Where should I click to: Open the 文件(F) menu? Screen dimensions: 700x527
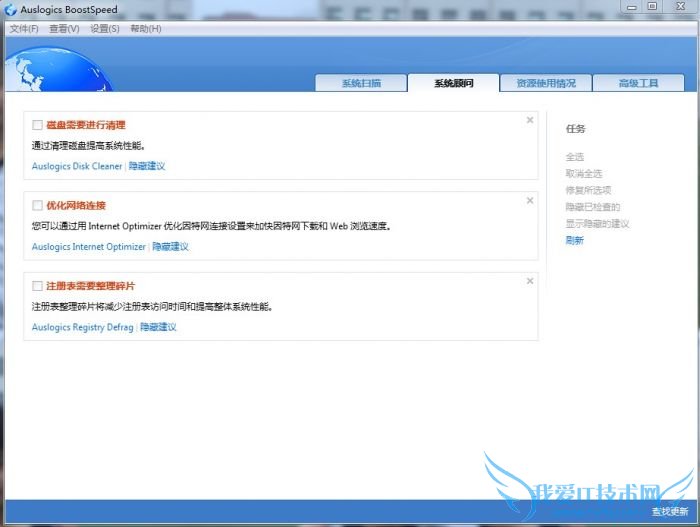24,29
